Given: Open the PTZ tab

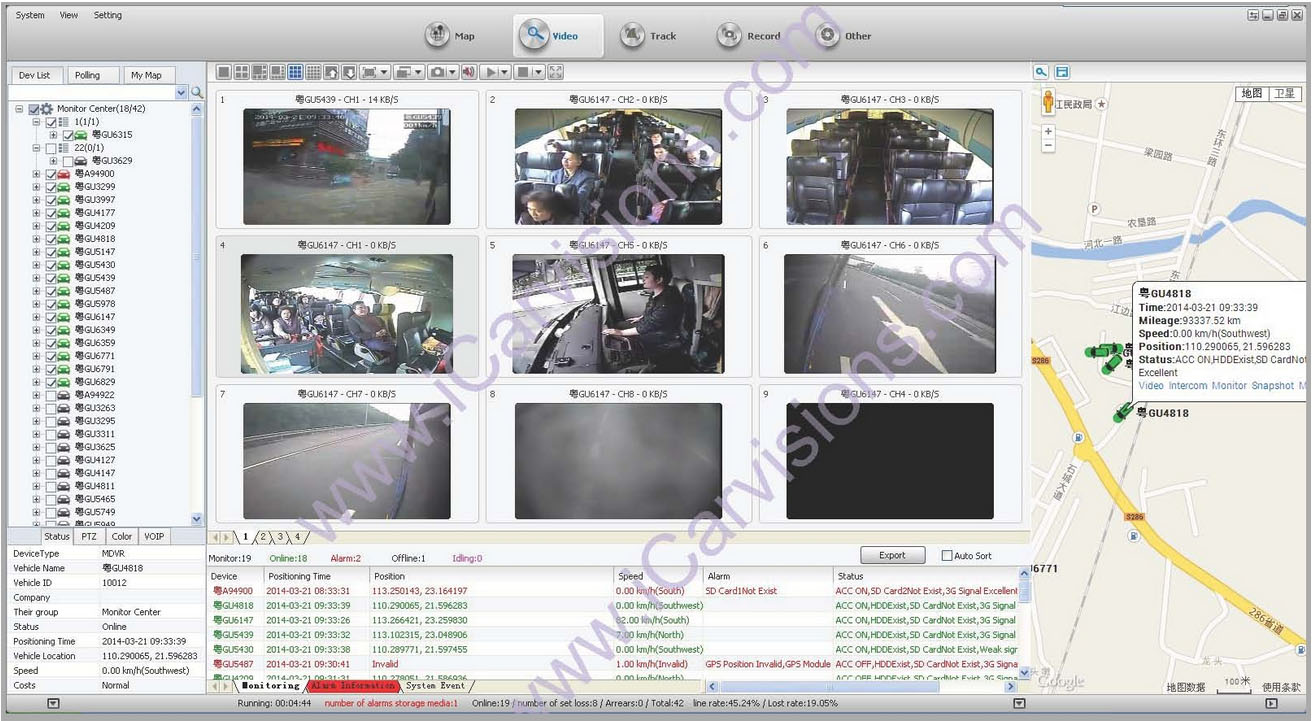Looking at the screenshot, I should [x=89, y=536].
